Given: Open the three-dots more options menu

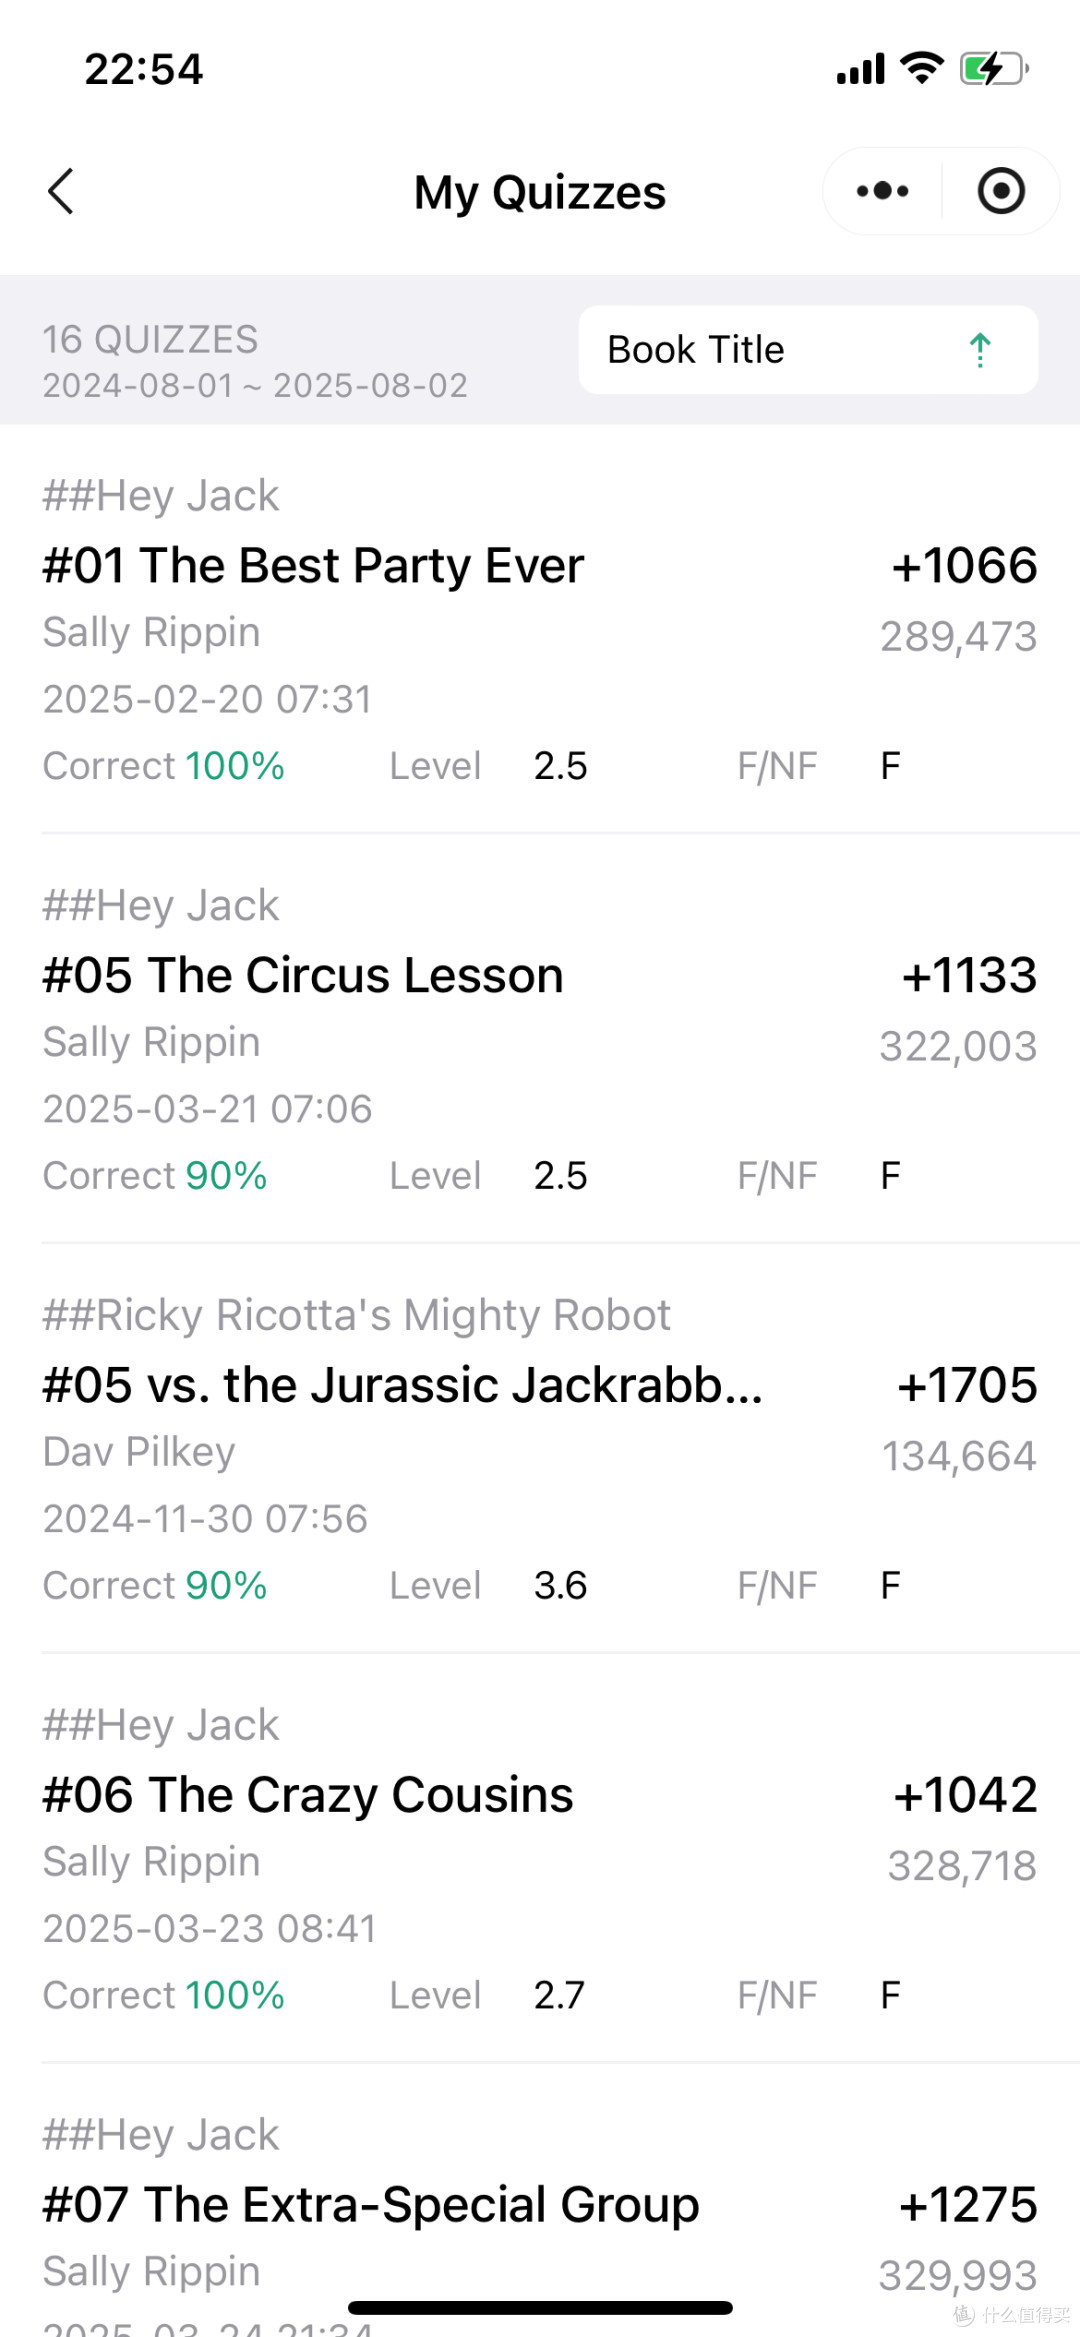Looking at the screenshot, I should 882,191.
